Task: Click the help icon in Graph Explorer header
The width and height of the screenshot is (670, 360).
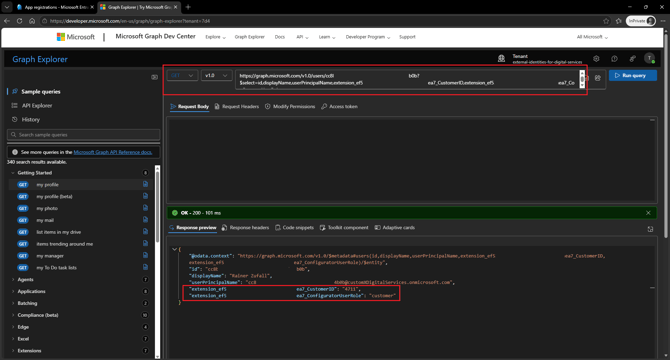Action: pyautogui.click(x=614, y=59)
